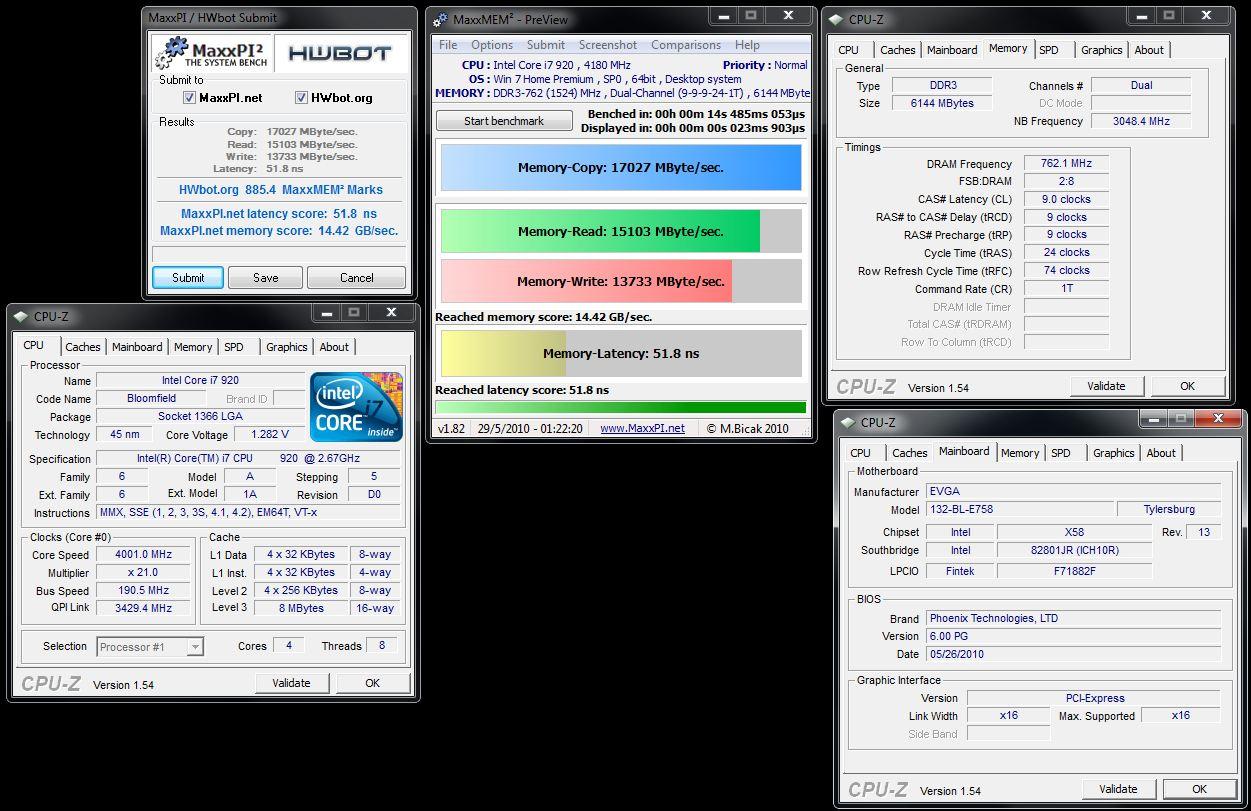Screen dimensions: 1251x811
Task: Toggle the MaxxPI.net submit checkbox
Action: [x=189, y=97]
